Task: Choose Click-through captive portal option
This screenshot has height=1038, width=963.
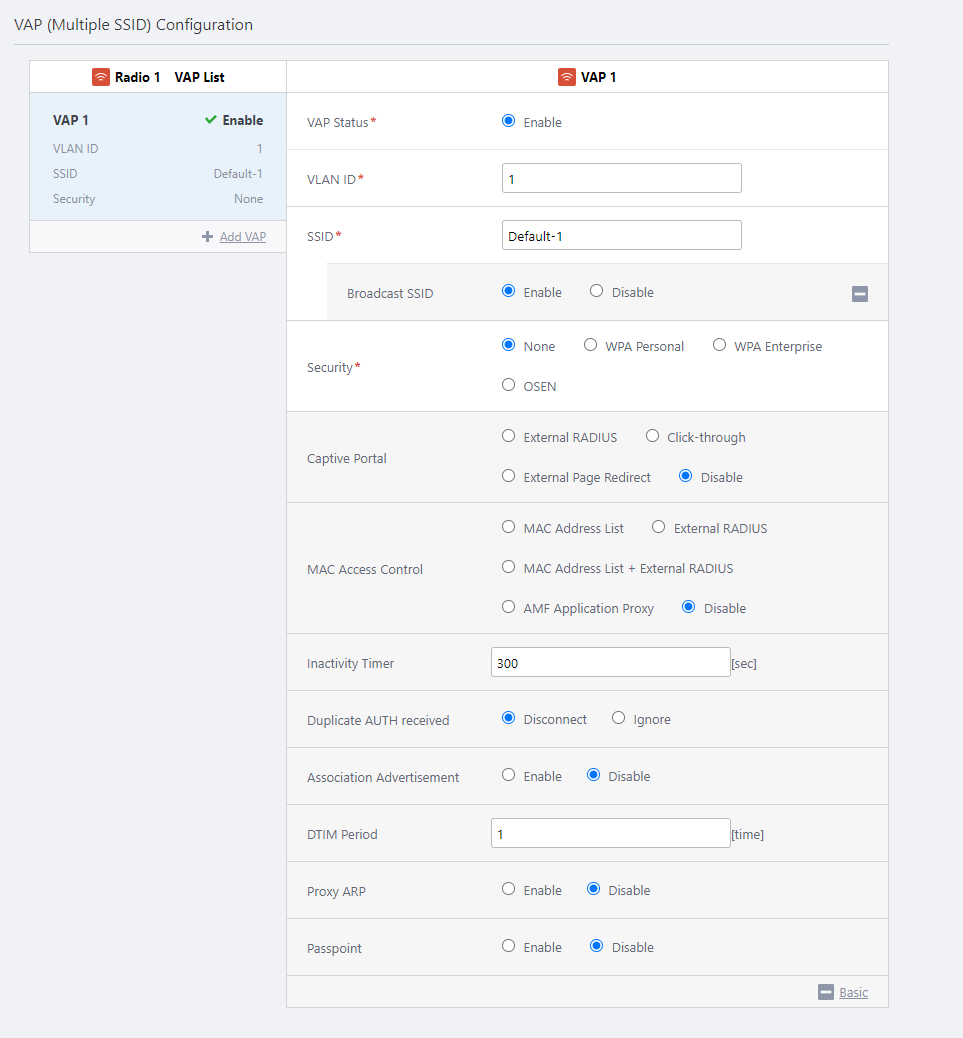Action: click(x=653, y=436)
